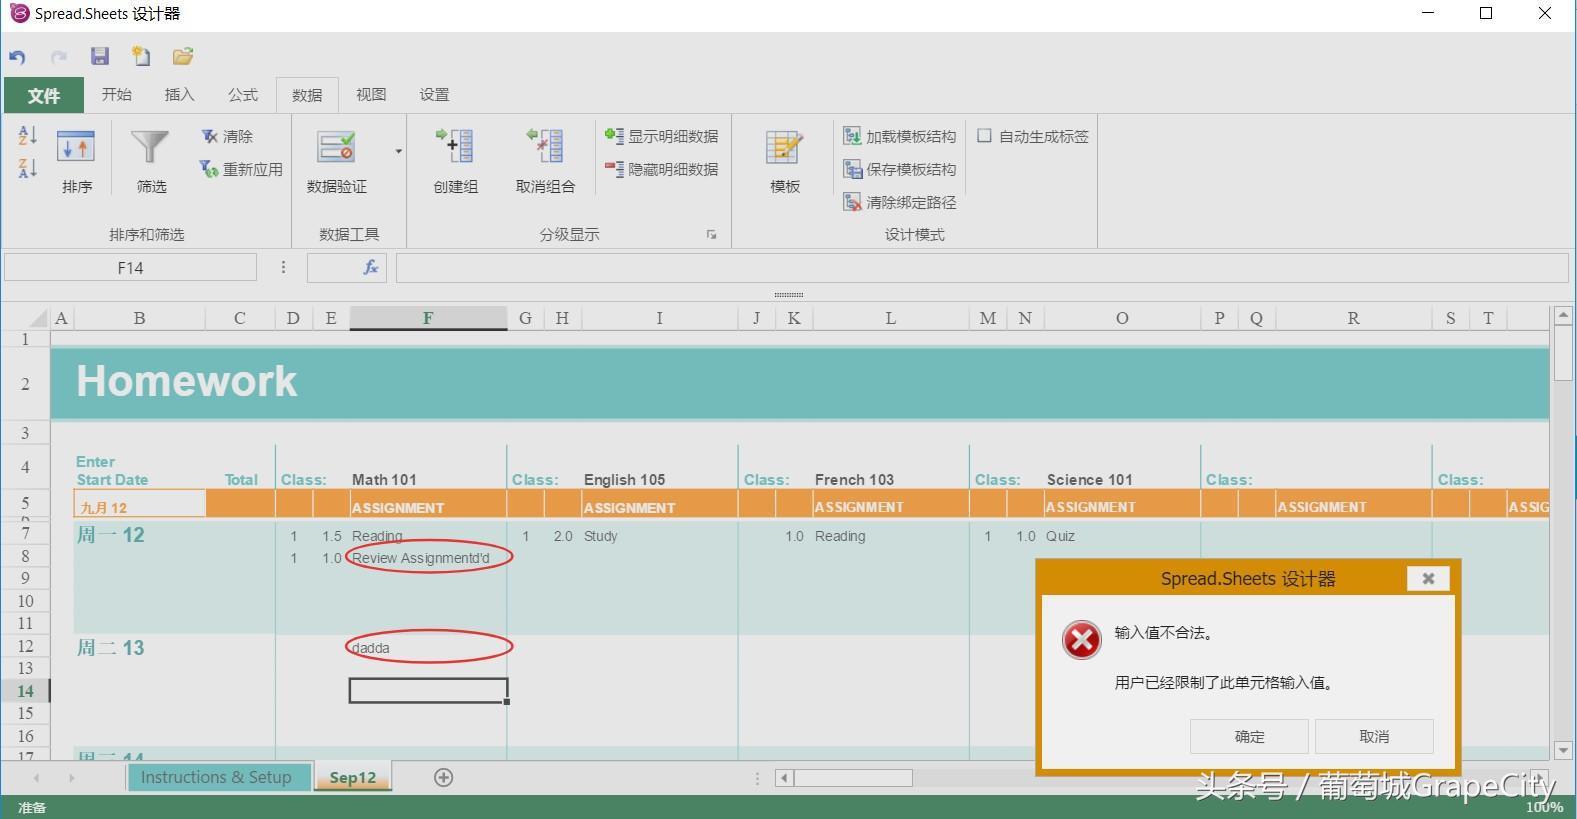Select all cells corner triangle
This screenshot has width=1577, height=819.
[x=37, y=318]
